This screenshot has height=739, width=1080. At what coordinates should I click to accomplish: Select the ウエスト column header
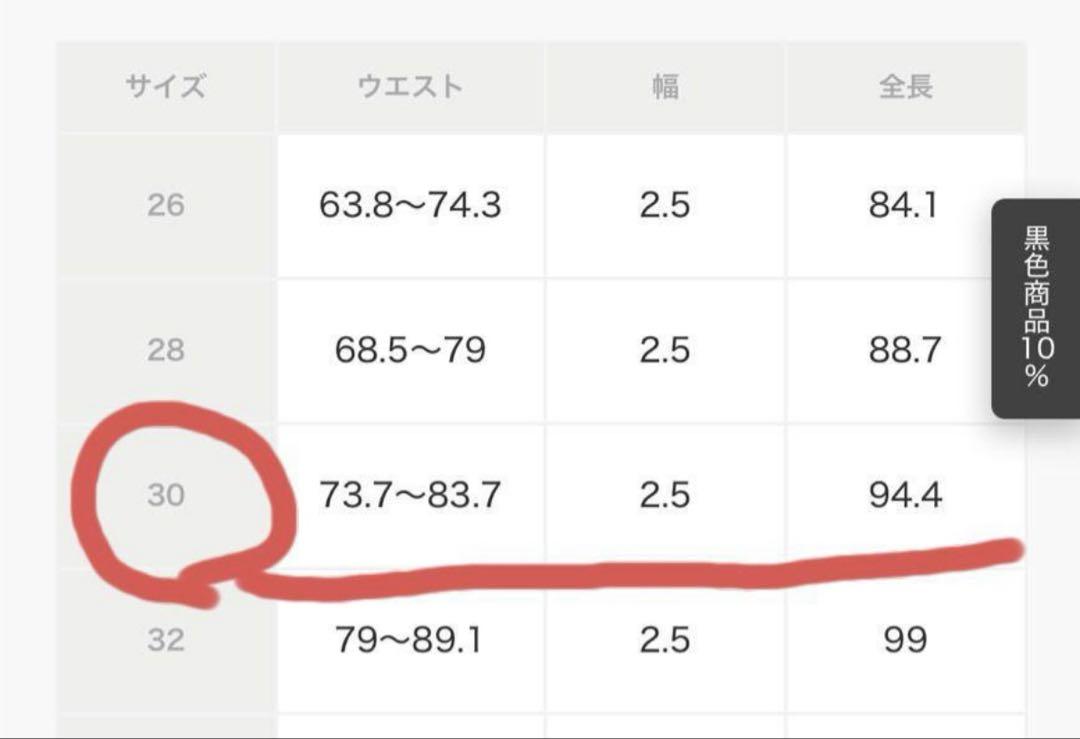pos(410,87)
